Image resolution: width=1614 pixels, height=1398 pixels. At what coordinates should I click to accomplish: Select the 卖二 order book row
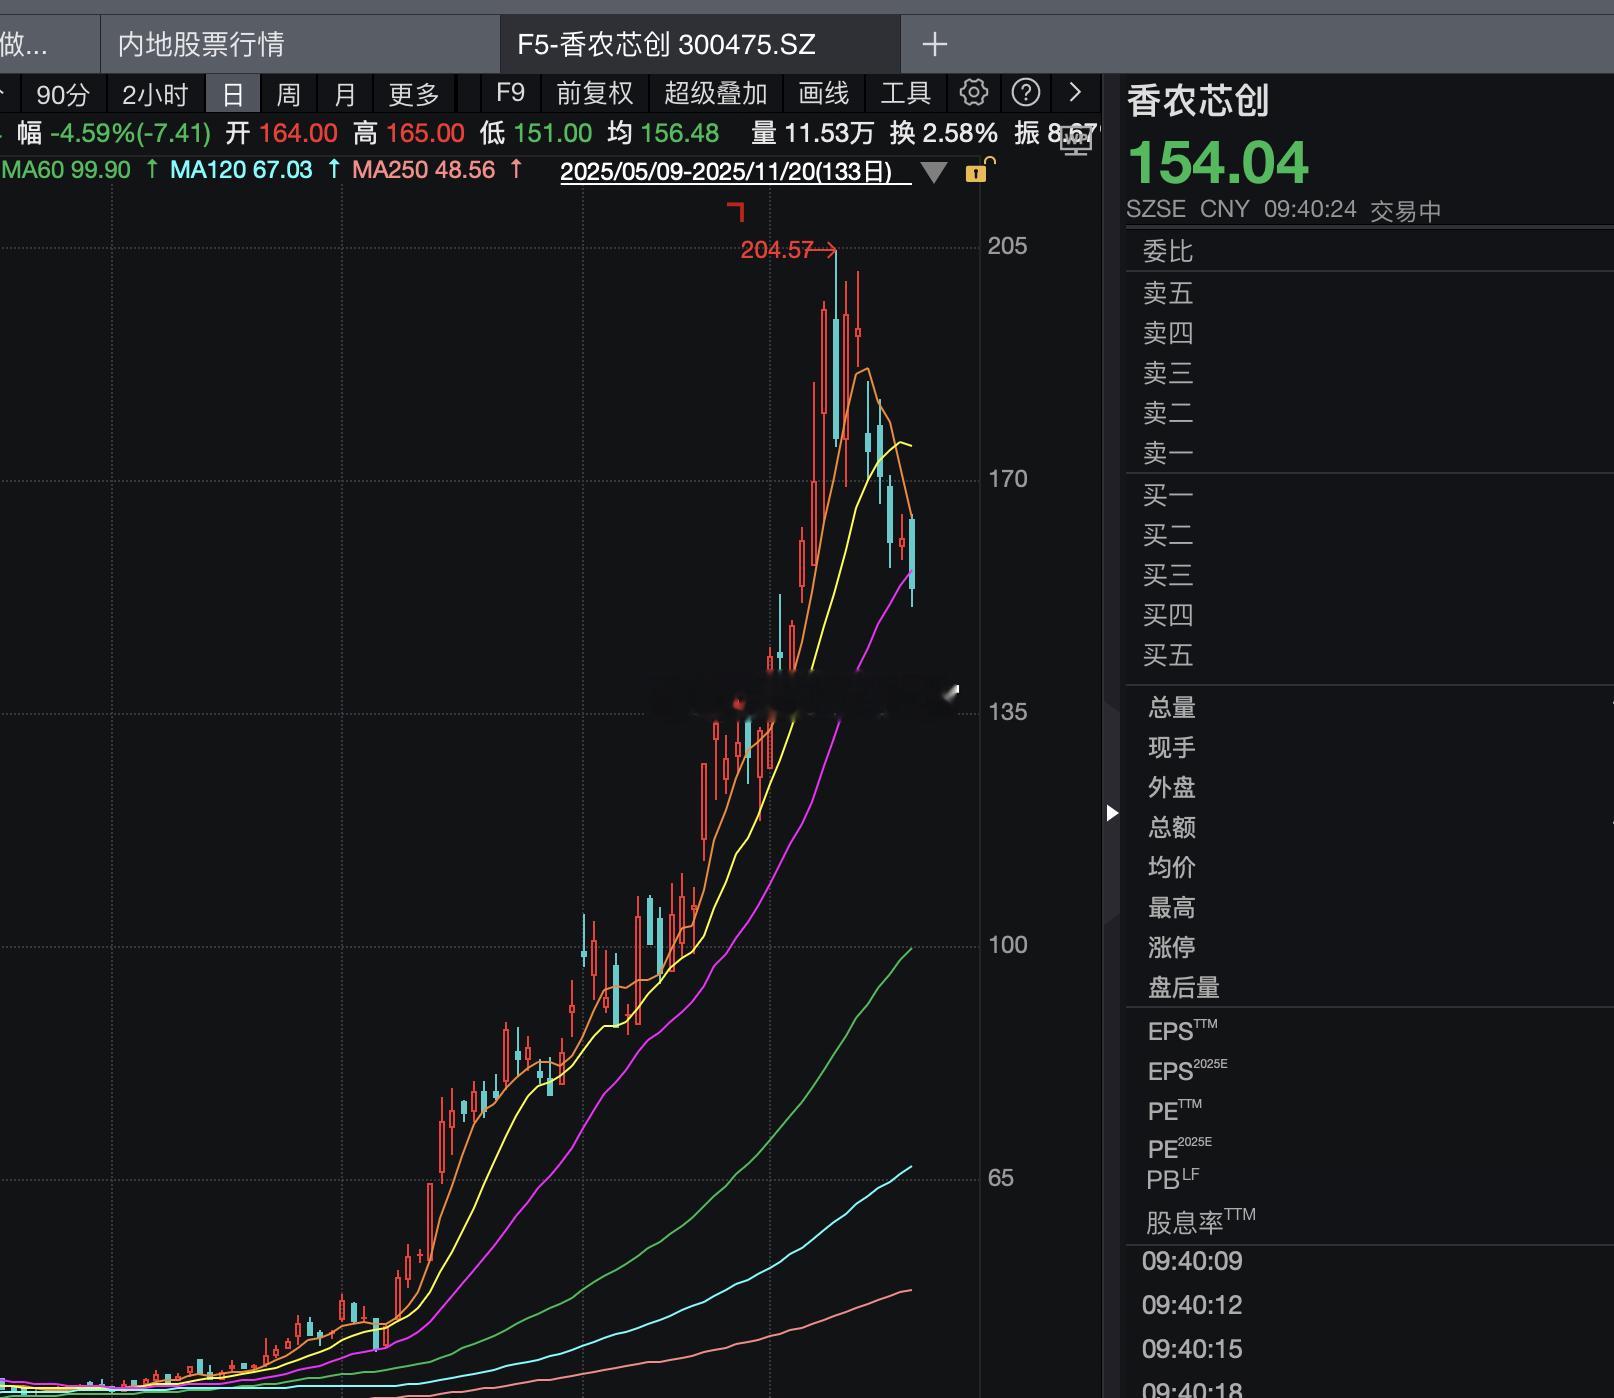1370,413
